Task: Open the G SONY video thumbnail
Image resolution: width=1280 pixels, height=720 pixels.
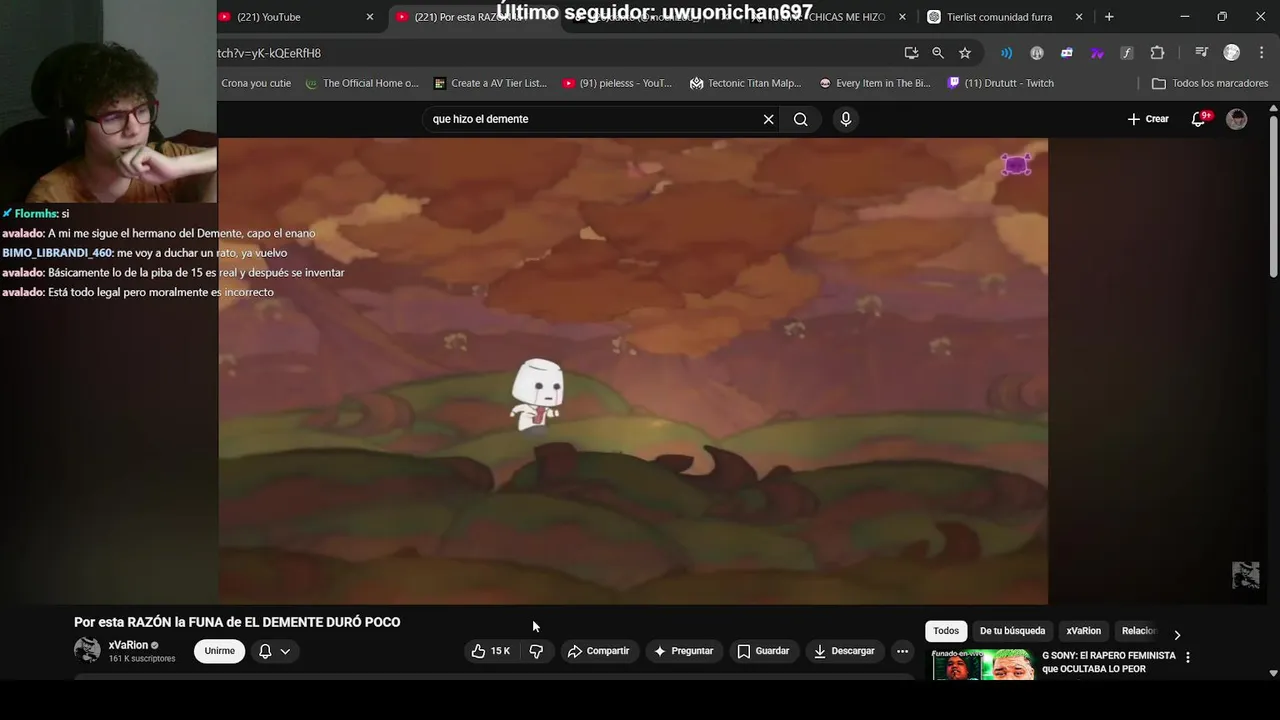Action: point(984,665)
